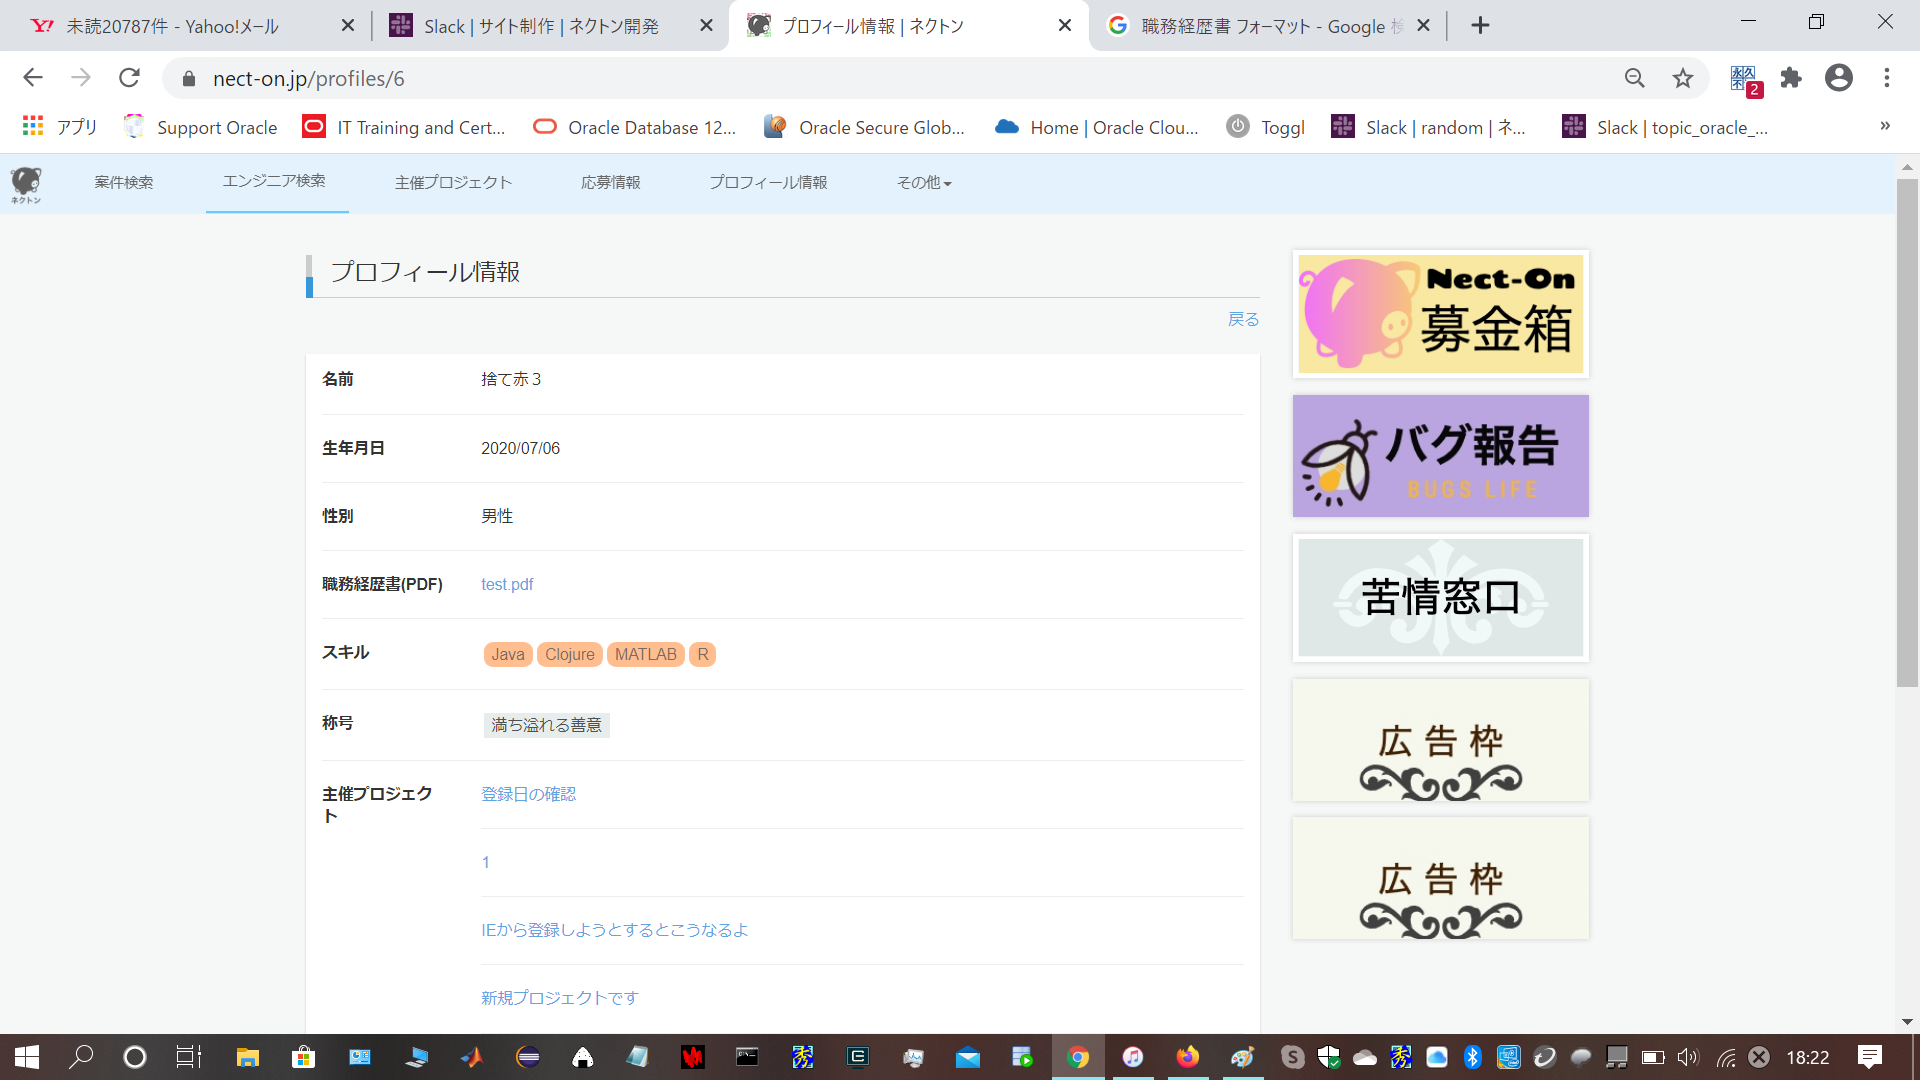Open the 新規プロジェクトです project link
Image resolution: width=1920 pixels, height=1080 pixels.
[560, 998]
